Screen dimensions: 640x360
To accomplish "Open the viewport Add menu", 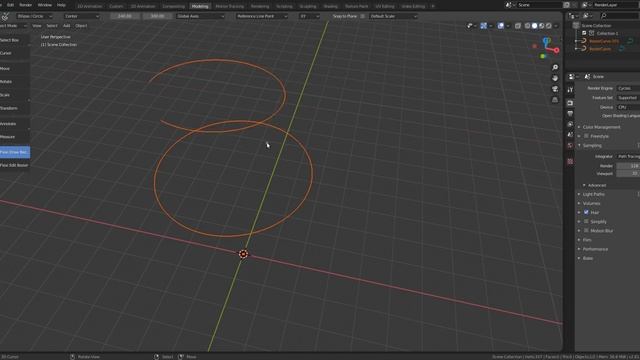I will (66, 26).
